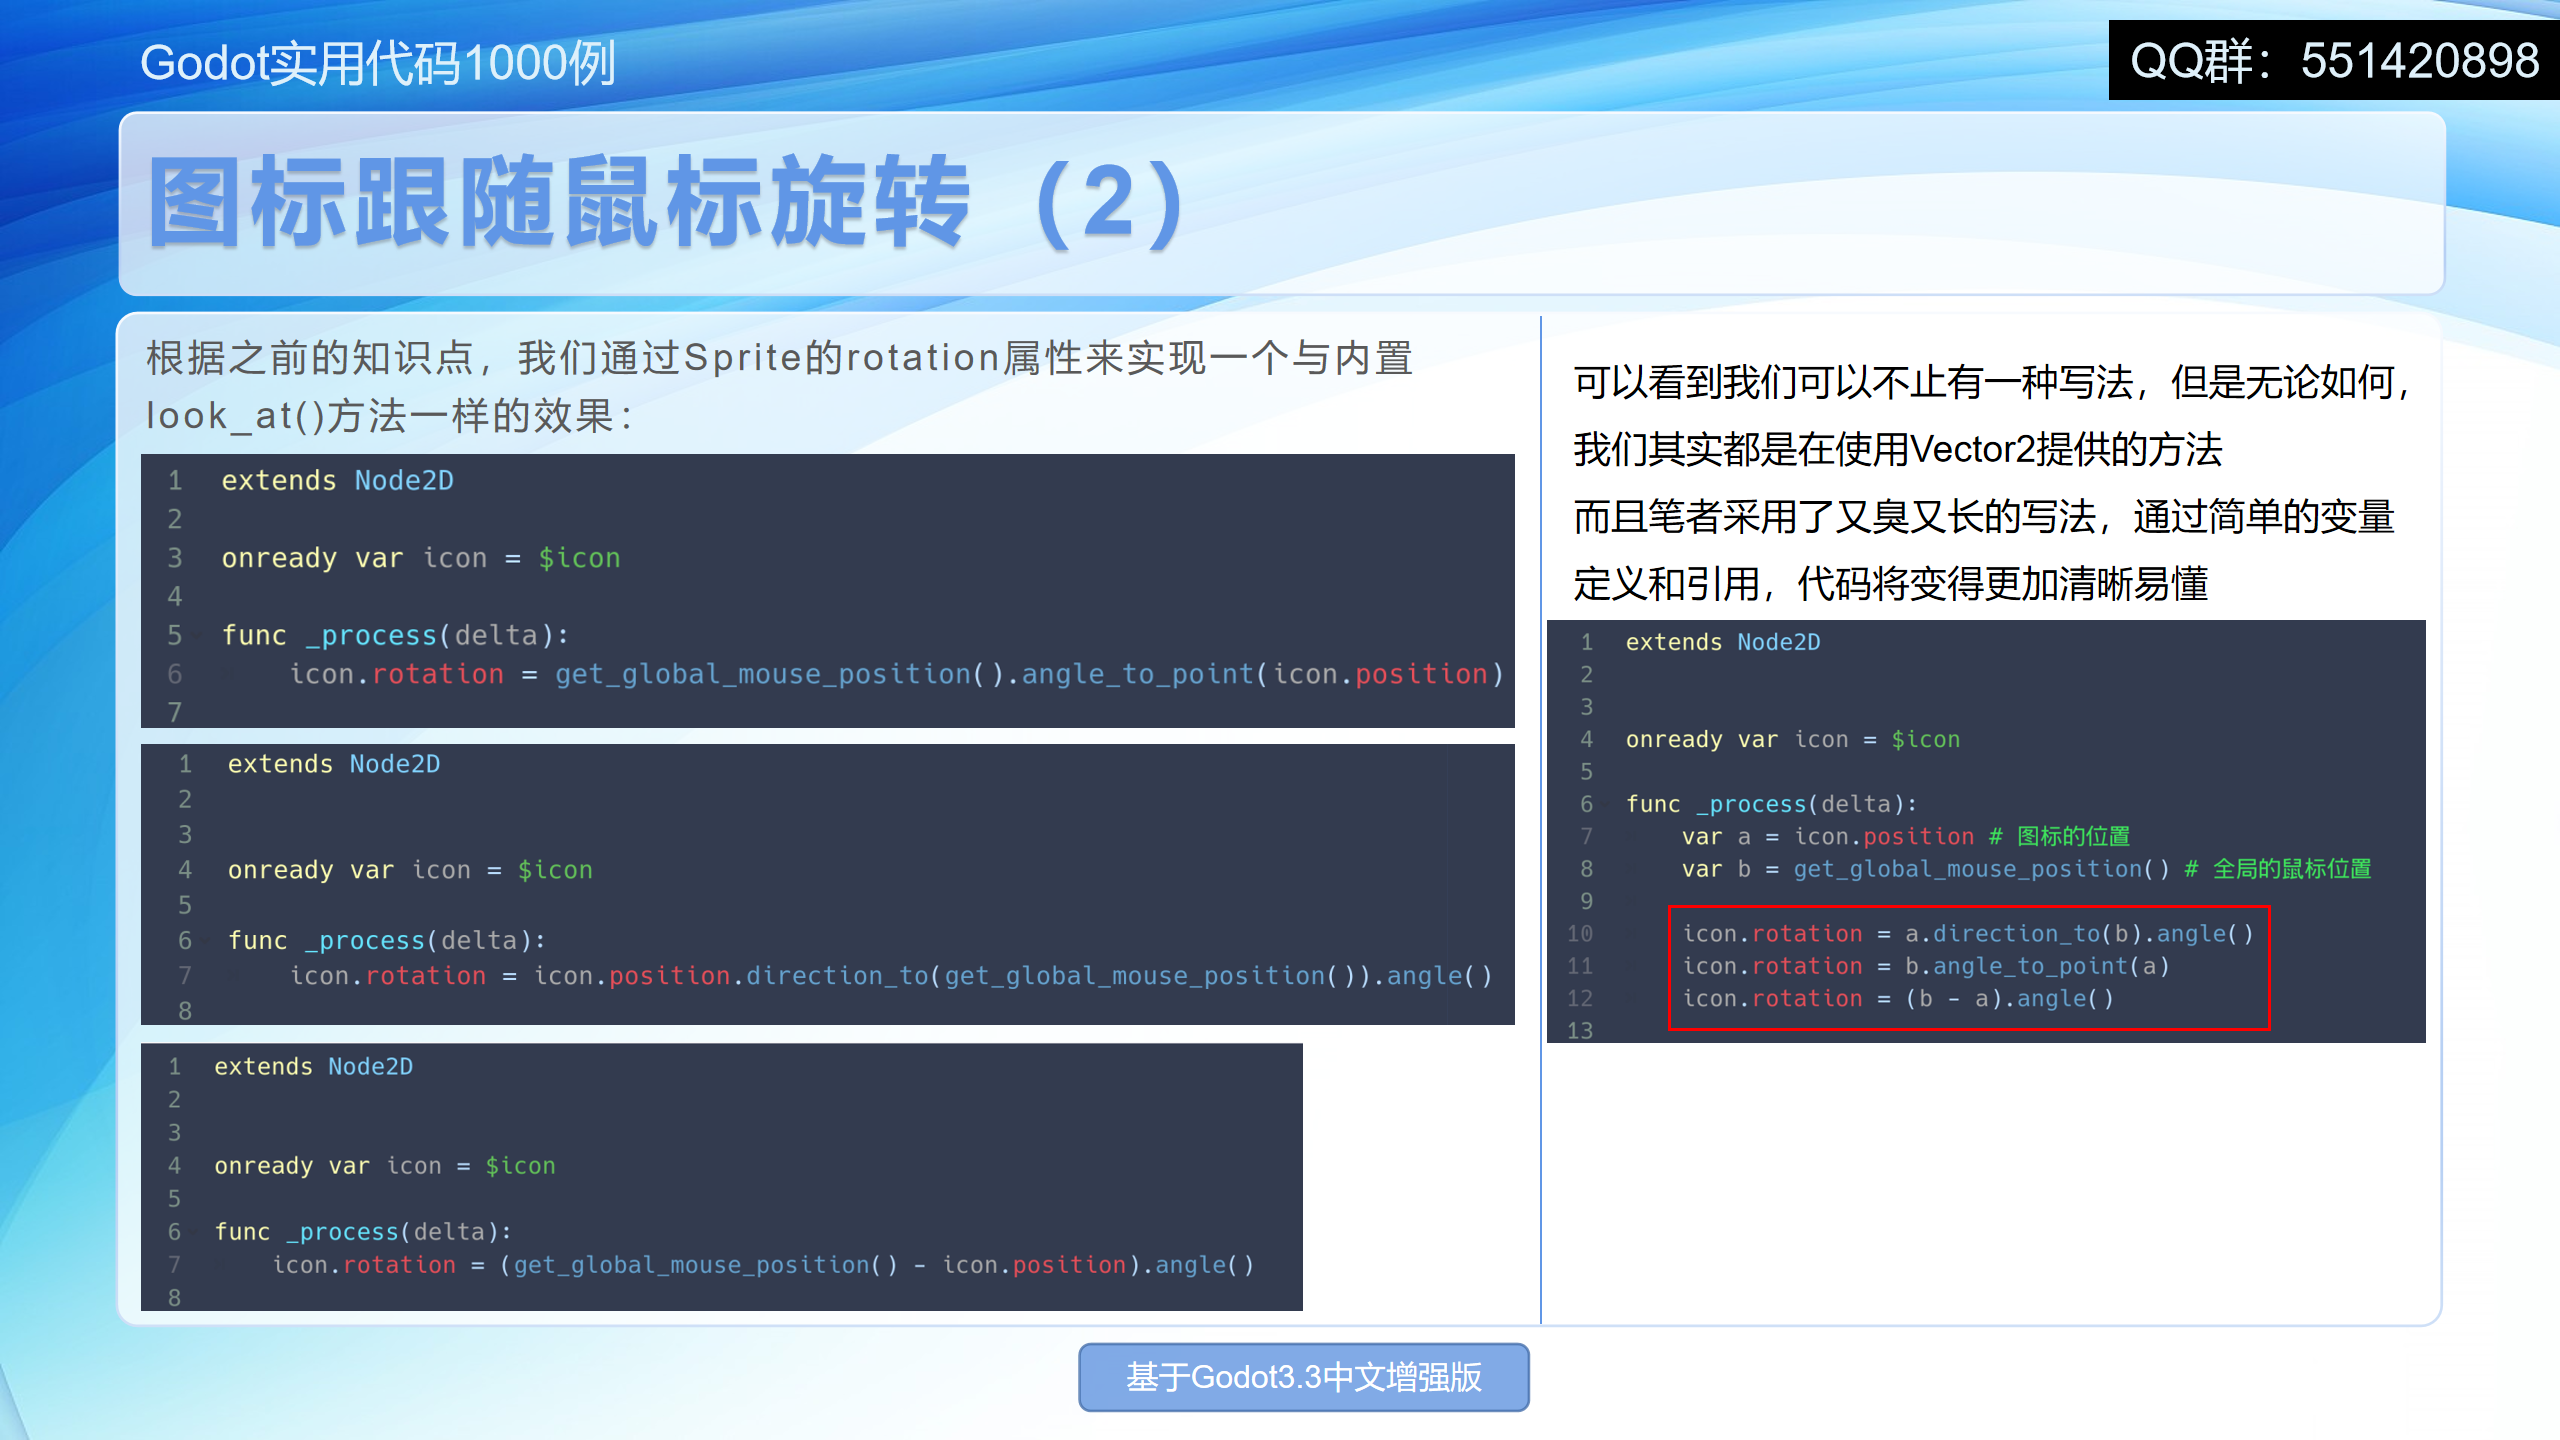Click the line var a = icon.position
Viewport: 2560px width, 1440px height.
point(1827,837)
